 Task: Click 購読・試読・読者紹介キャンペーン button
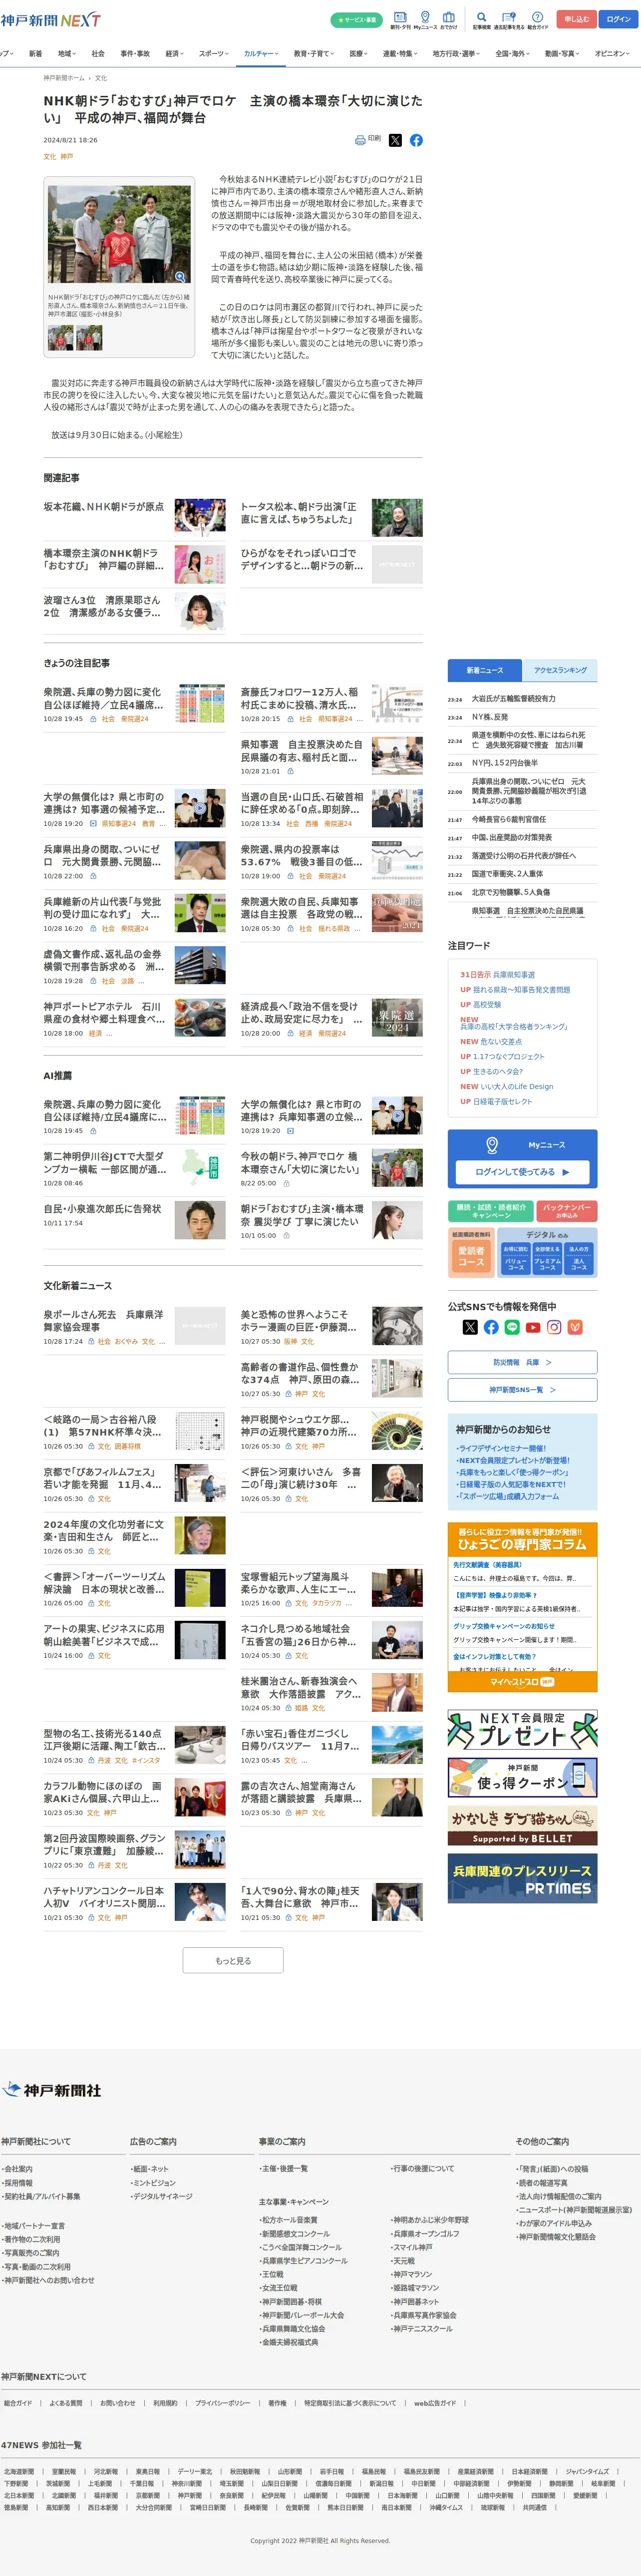490,1211
